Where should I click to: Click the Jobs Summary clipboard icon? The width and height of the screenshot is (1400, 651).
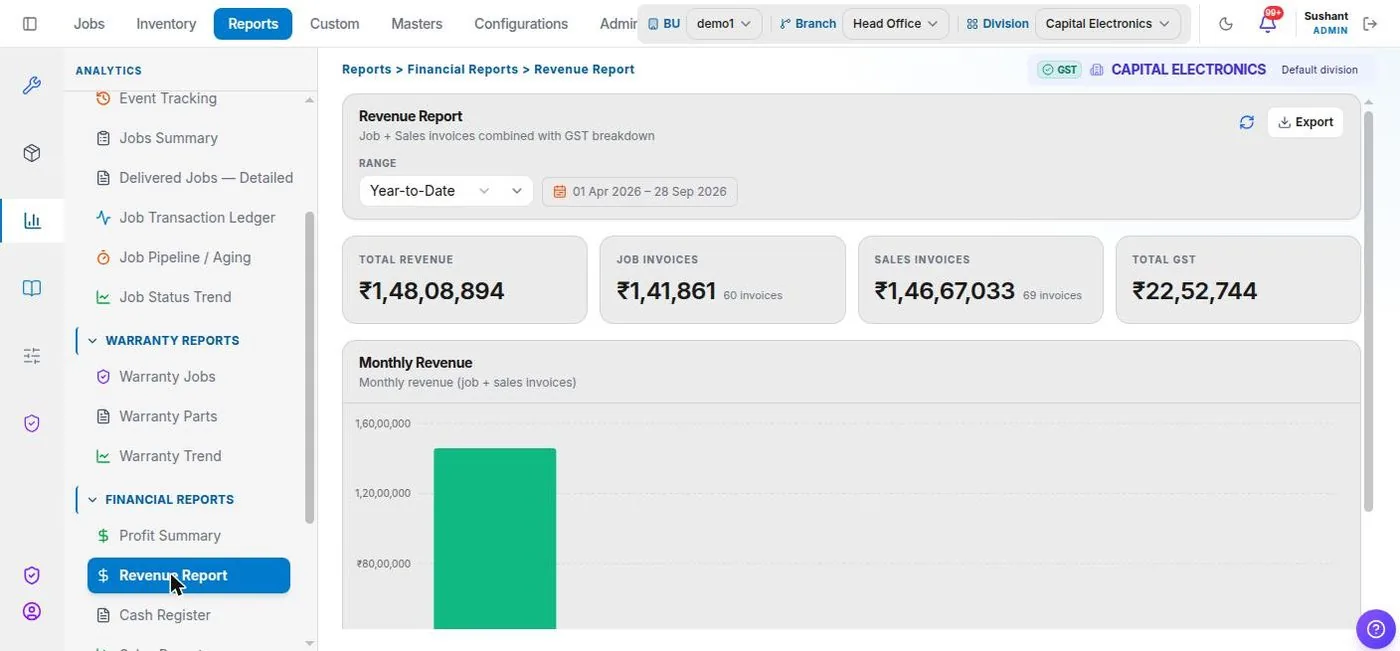(x=103, y=138)
